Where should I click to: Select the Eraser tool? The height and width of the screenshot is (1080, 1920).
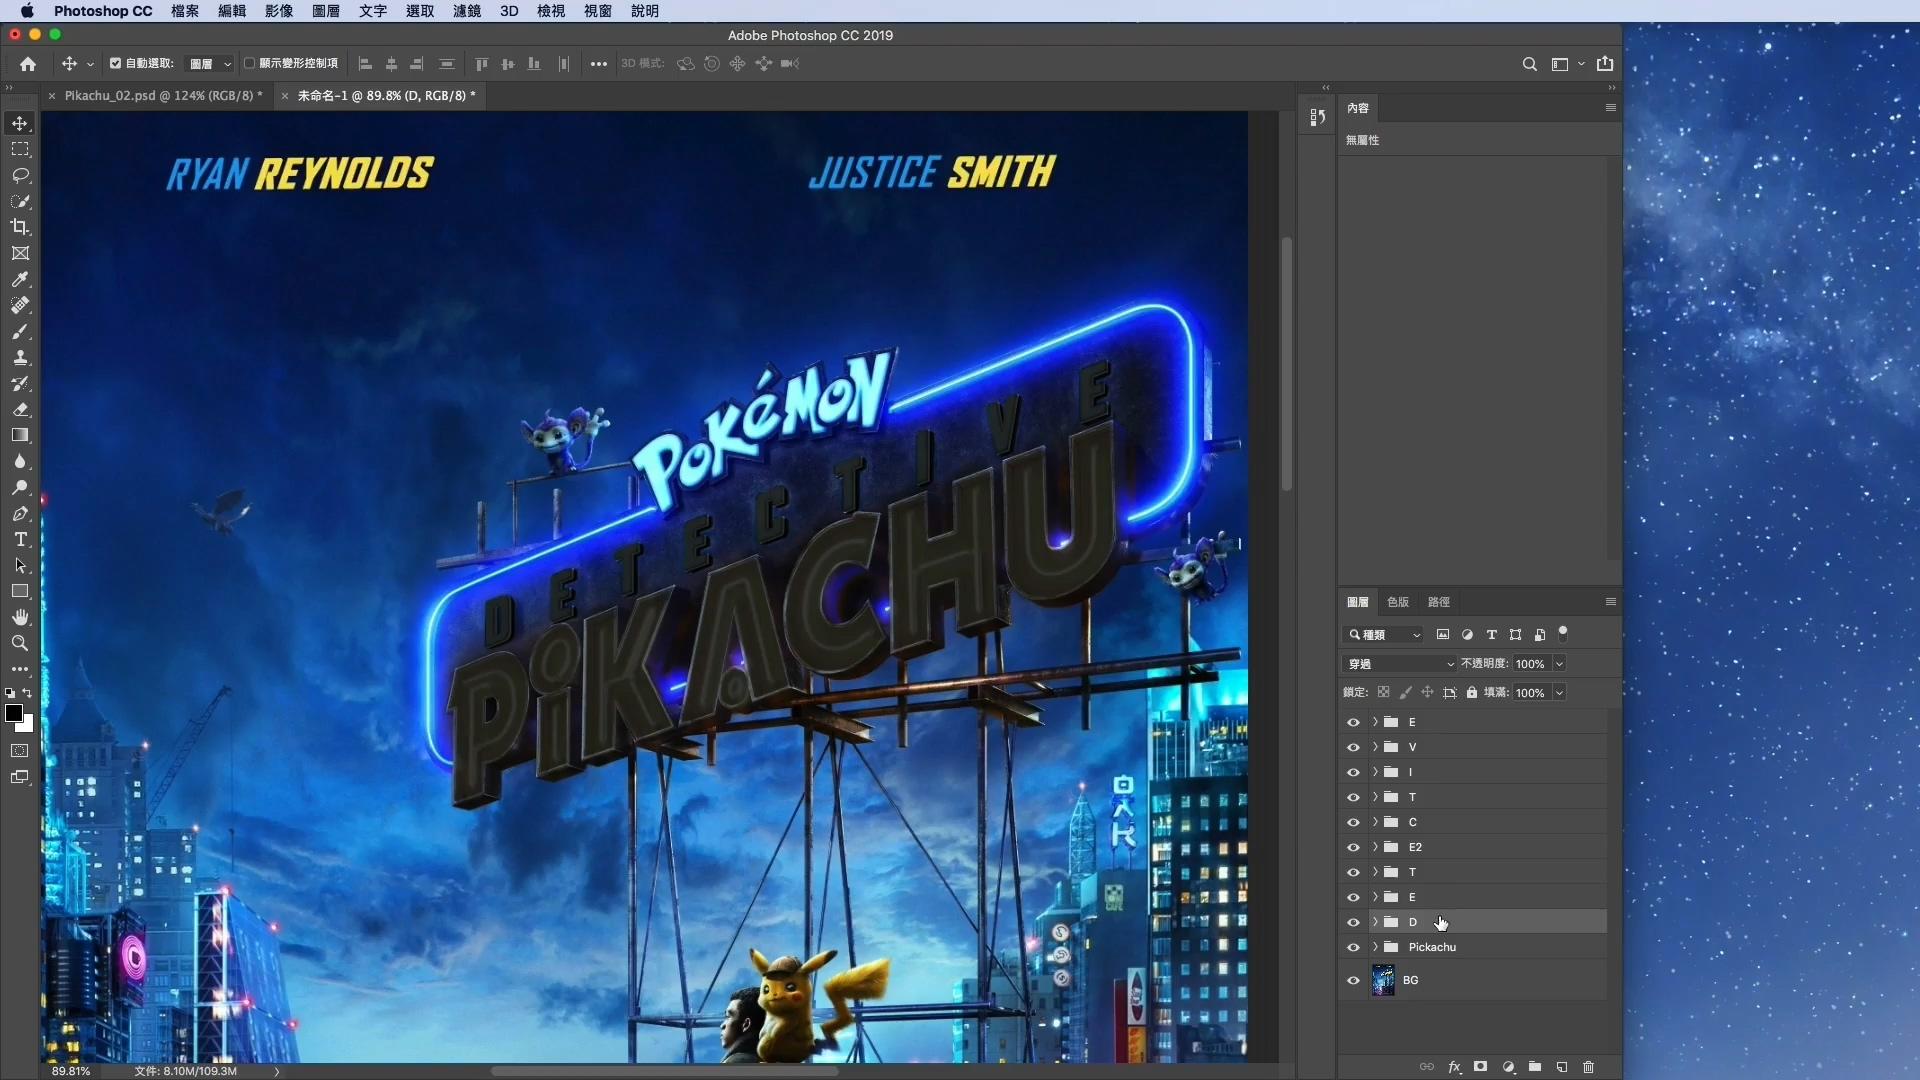(20, 409)
